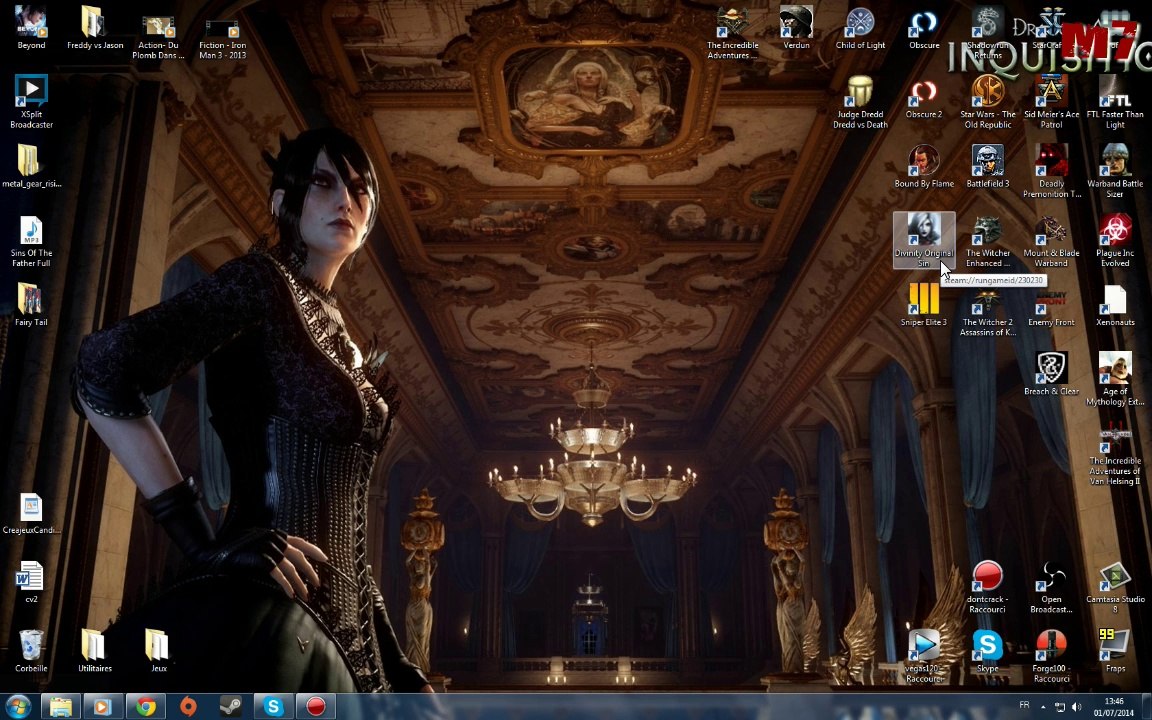Open the volume control in the tray

pos(1077,707)
